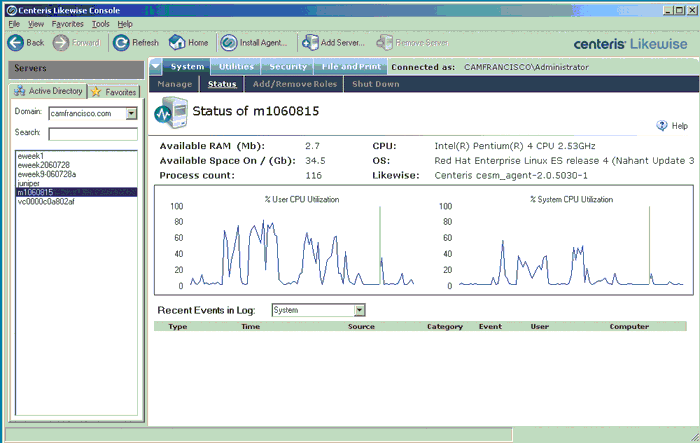
Task: Open the Add/Remove Roles sub-tab
Action: coord(295,84)
